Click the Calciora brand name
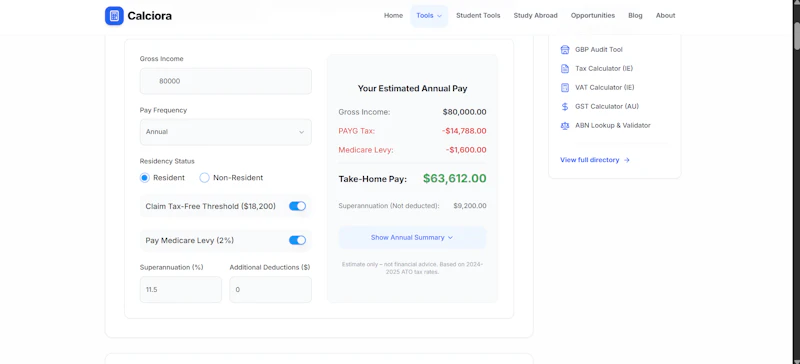 [149, 16]
